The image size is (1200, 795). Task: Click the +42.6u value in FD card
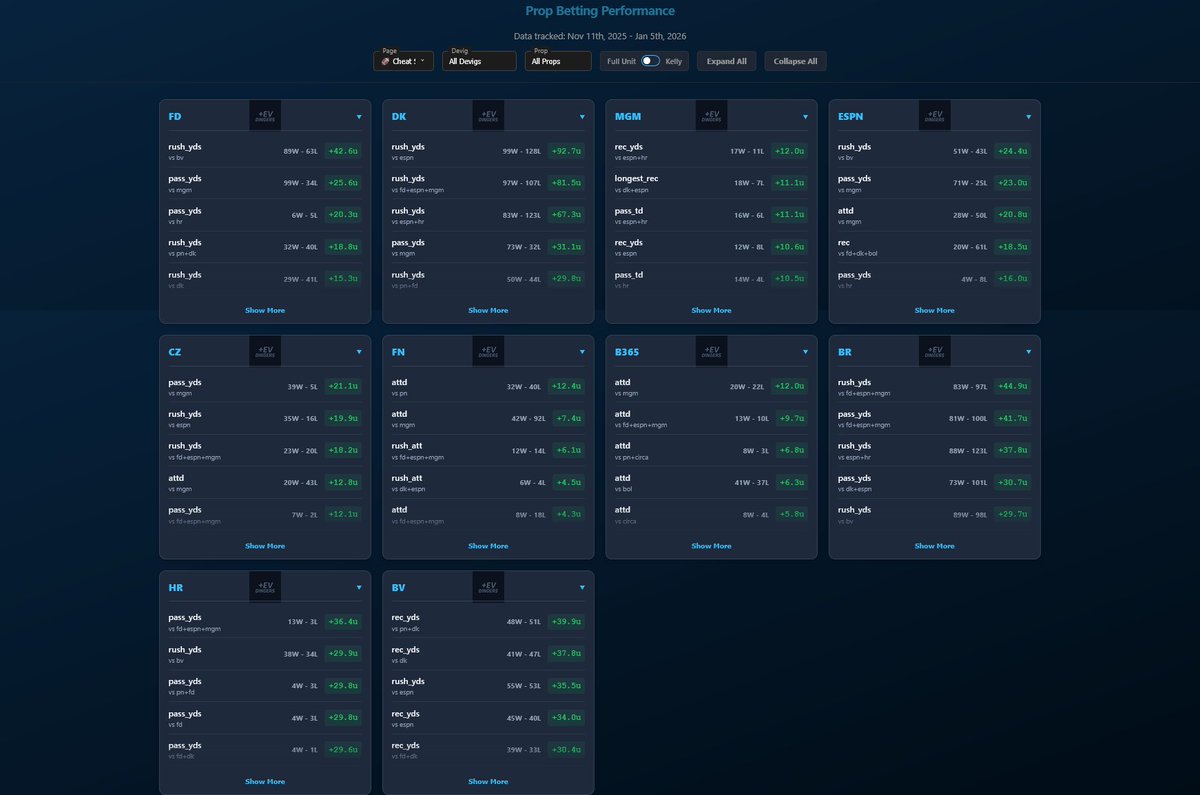click(x=343, y=151)
